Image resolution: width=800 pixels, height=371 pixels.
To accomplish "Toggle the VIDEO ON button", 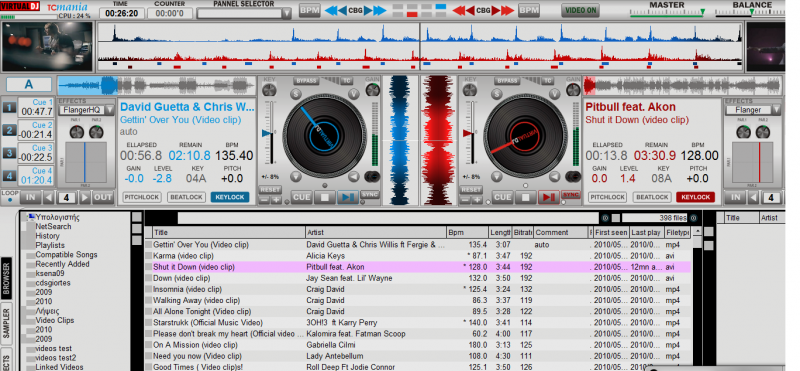I will click(x=581, y=10).
